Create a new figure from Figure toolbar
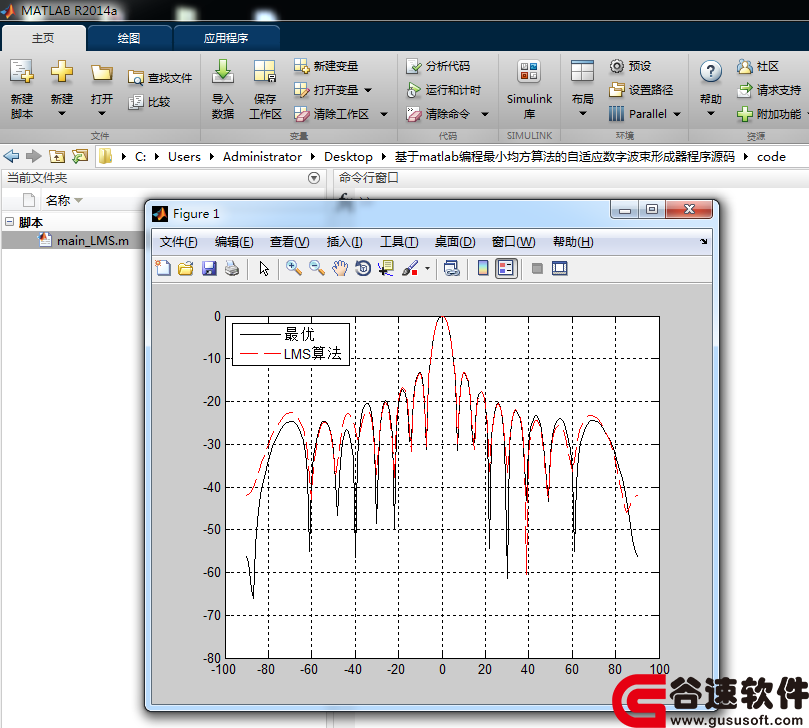Image resolution: width=809 pixels, height=728 pixels. (164, 268)
